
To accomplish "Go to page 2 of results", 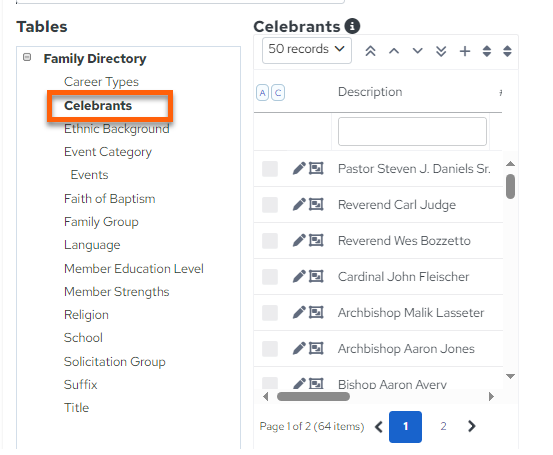I will pos(443,426).
